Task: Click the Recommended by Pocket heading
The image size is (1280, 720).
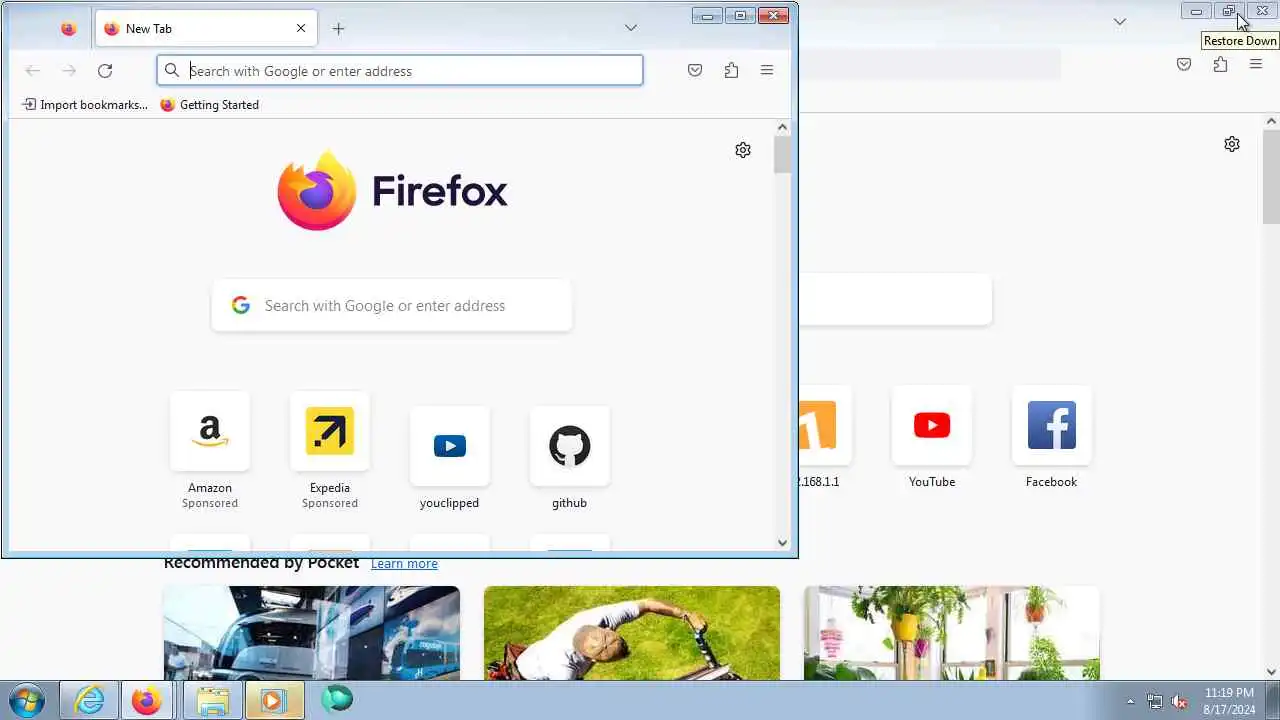Action: pyautogui.click(x=261, y=563)
